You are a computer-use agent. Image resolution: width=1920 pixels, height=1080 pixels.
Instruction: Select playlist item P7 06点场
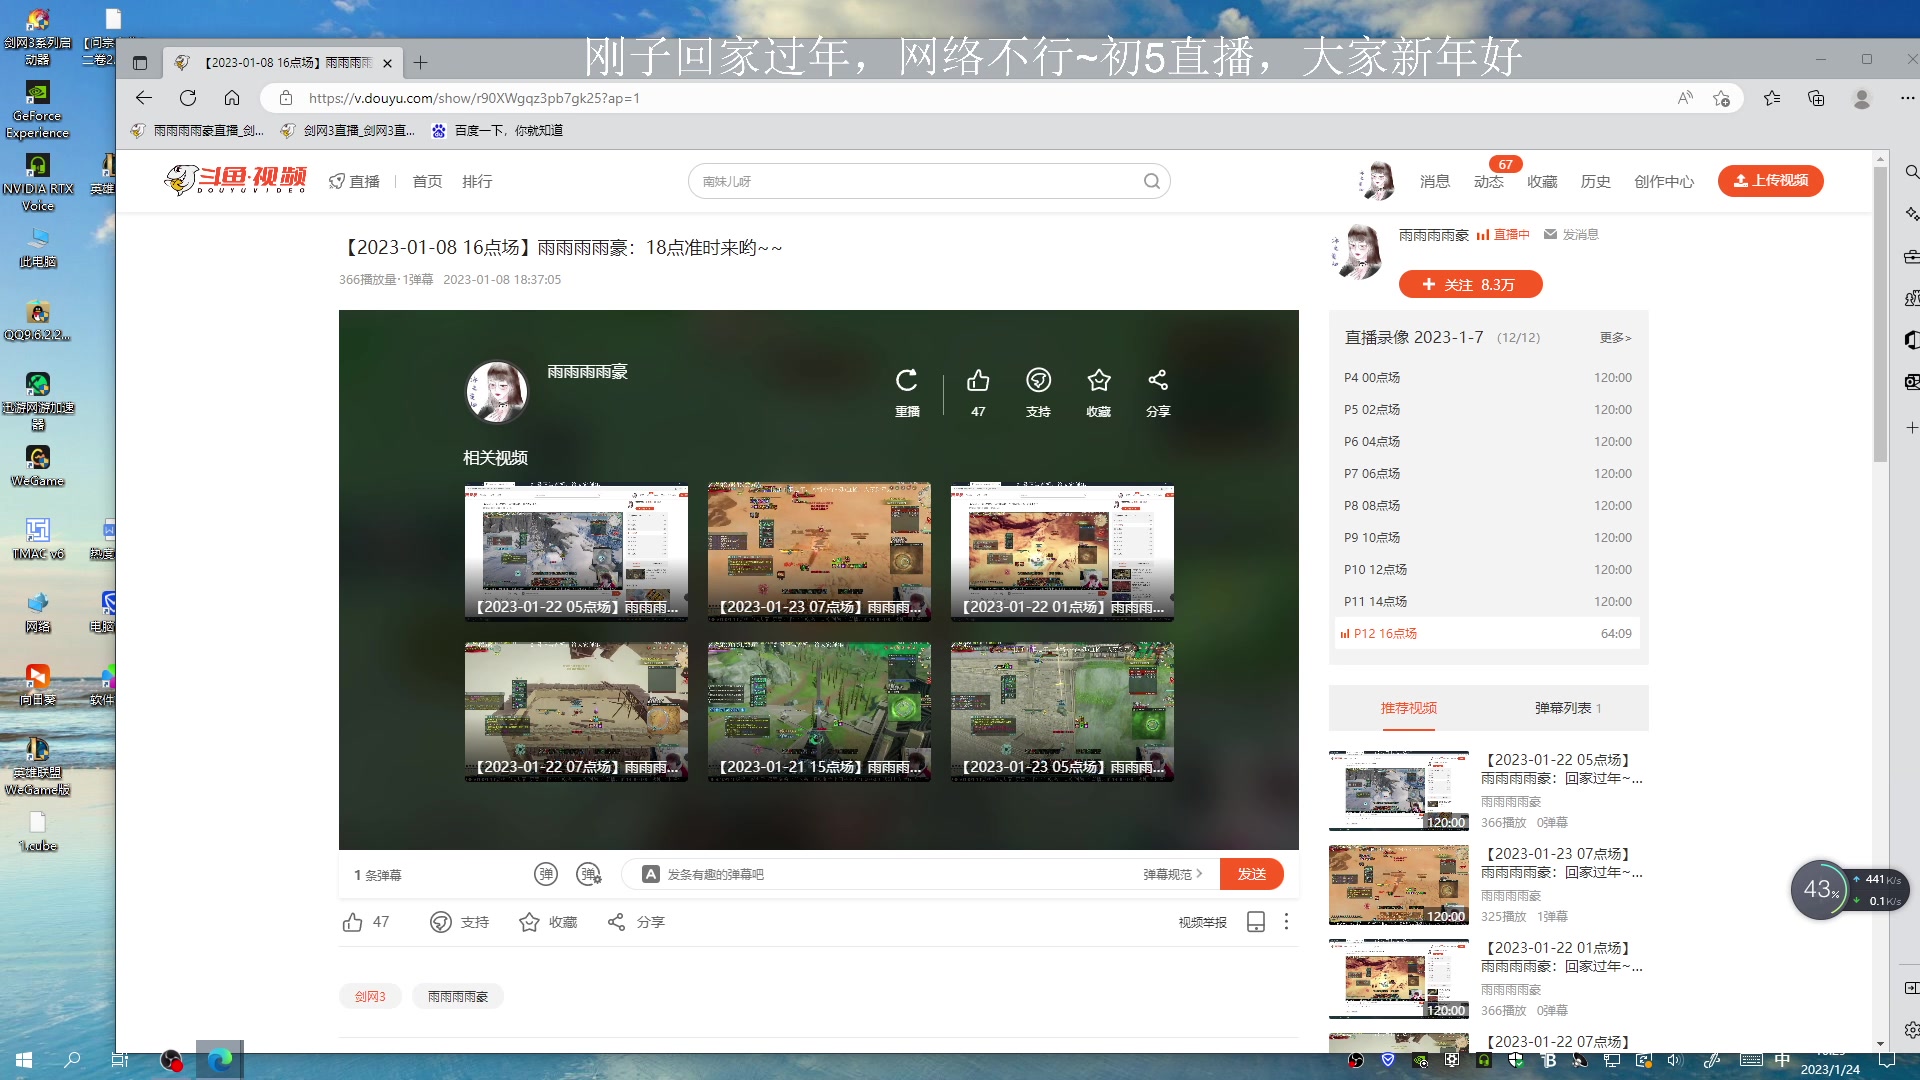pos(1488,473)
